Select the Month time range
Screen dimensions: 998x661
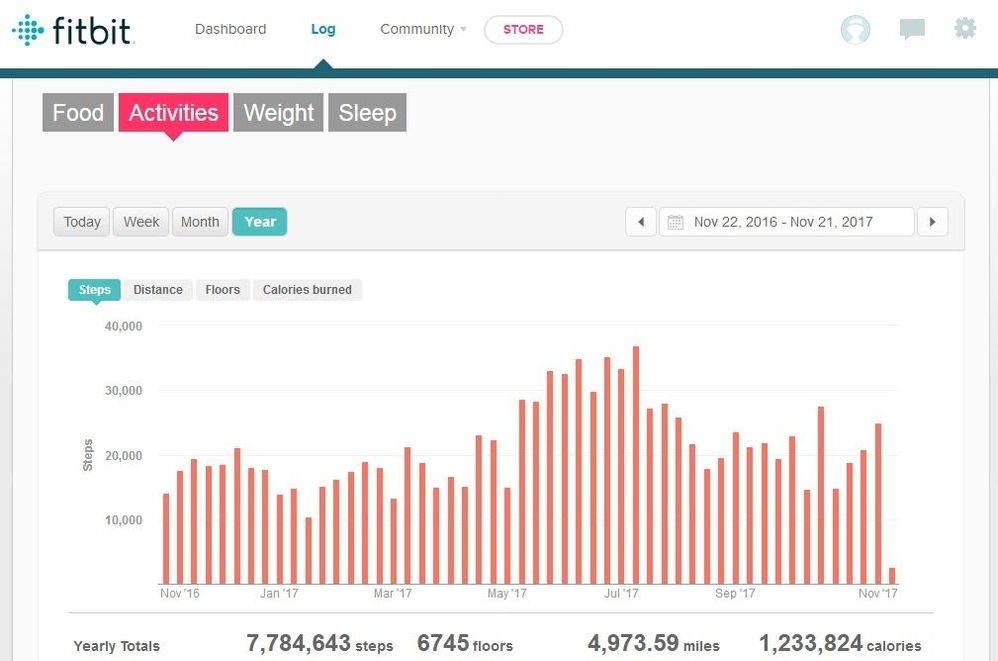200,222
